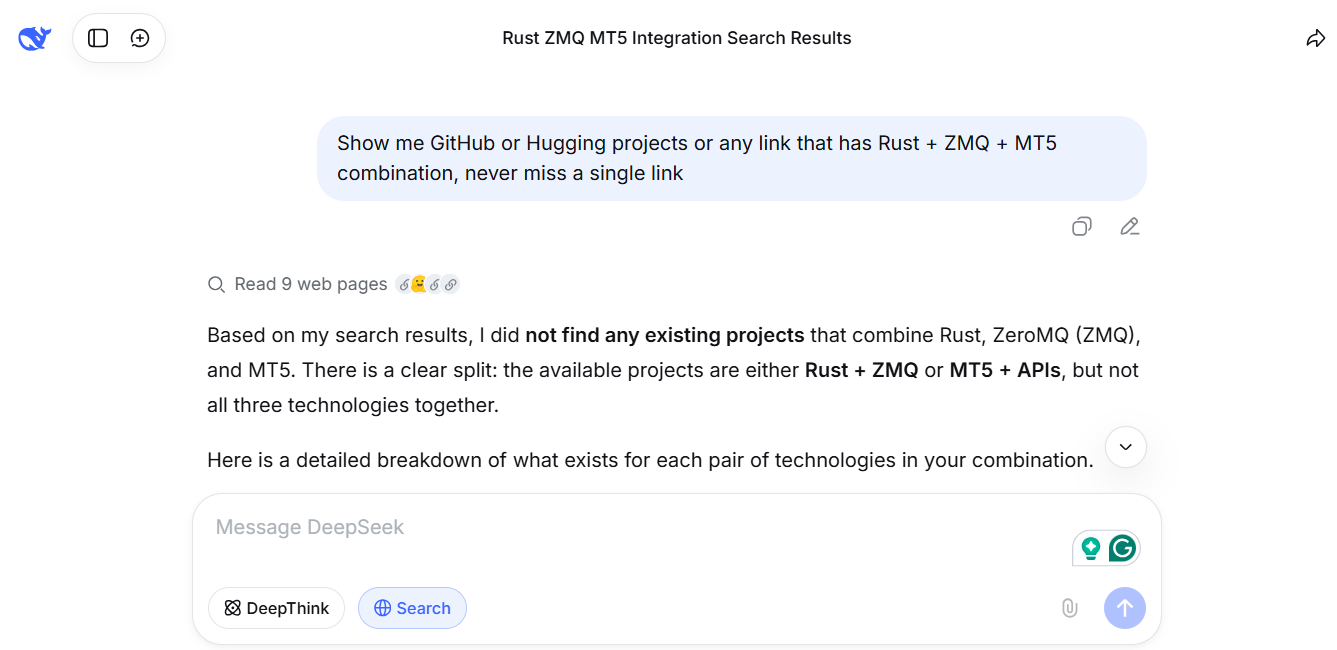
Task: Click the bold "not find any existing projects" text
Action: (x=664, y=335)
